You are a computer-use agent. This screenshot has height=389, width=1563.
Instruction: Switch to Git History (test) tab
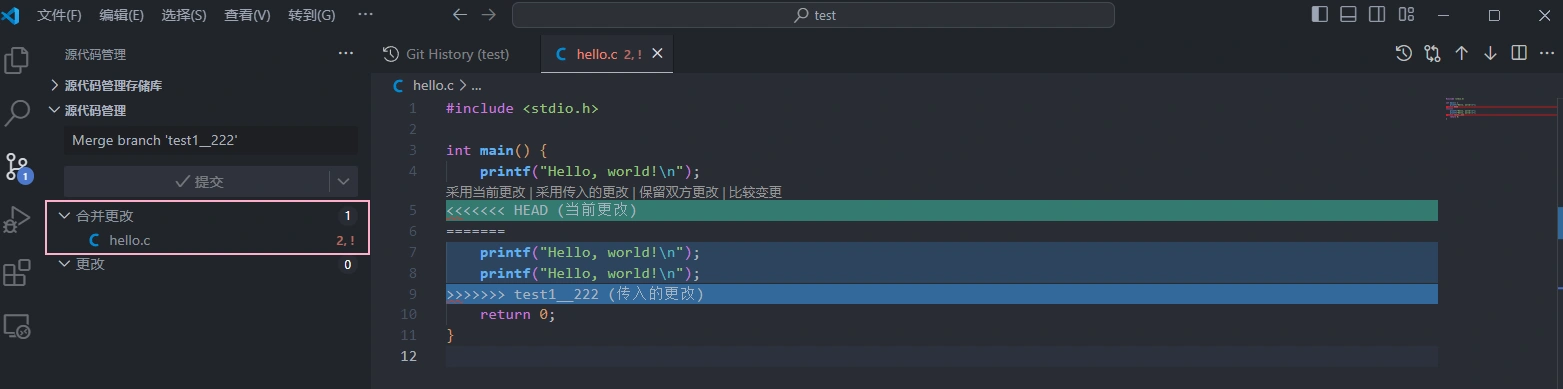(456, 54)
